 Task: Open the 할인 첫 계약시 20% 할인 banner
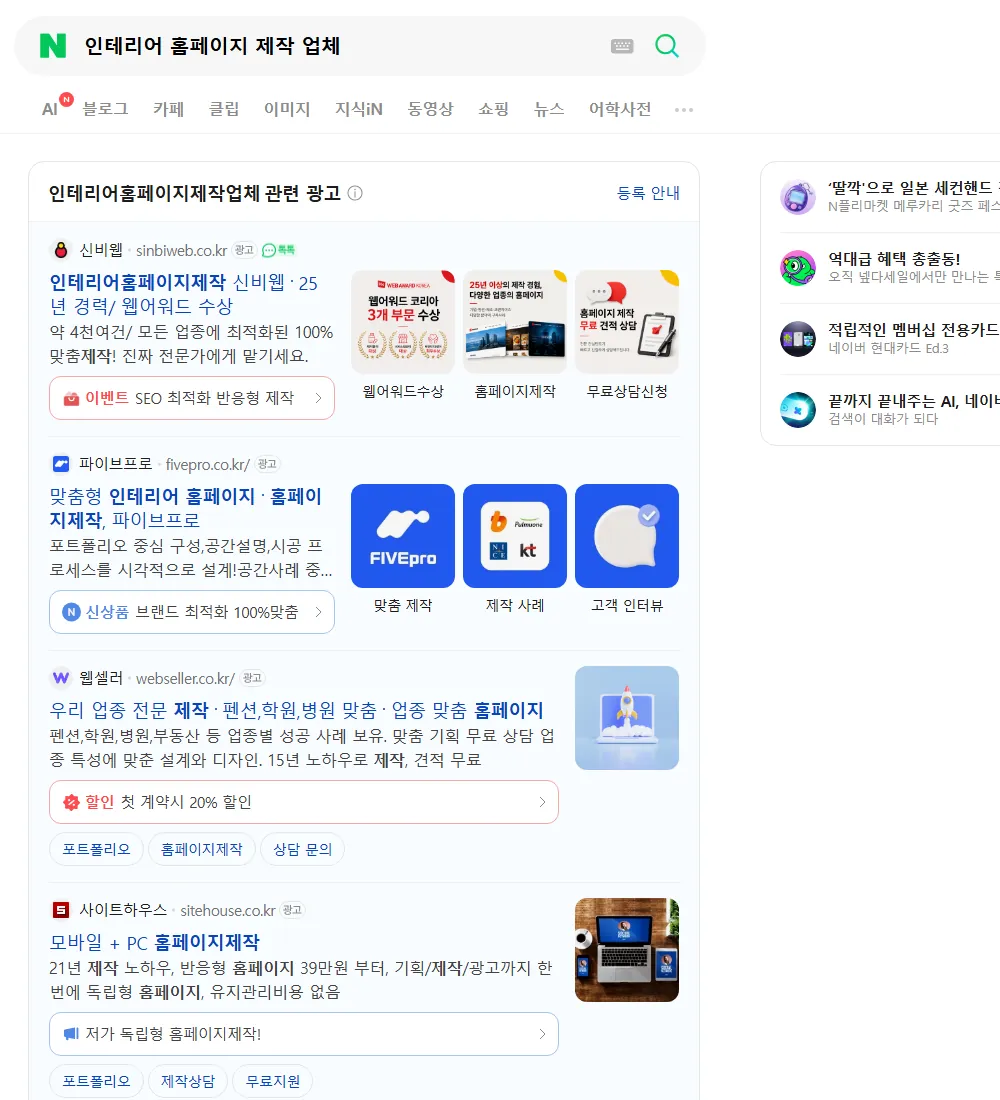(x=304, y=802)
